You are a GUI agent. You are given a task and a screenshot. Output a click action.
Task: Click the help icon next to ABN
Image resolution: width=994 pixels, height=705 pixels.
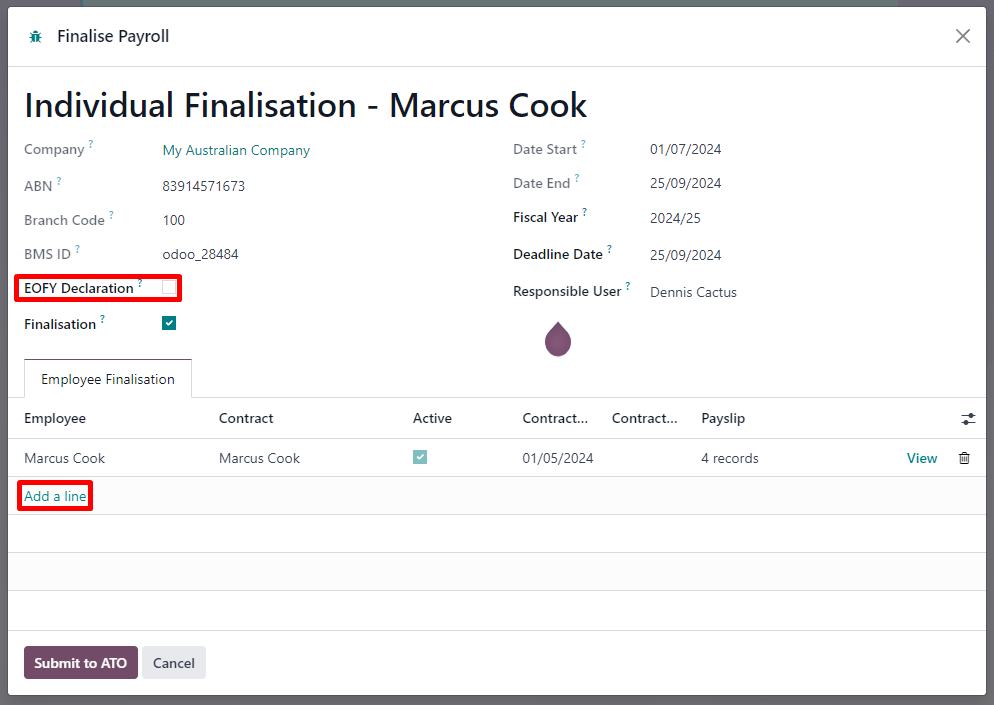click(x=58, y=180)
